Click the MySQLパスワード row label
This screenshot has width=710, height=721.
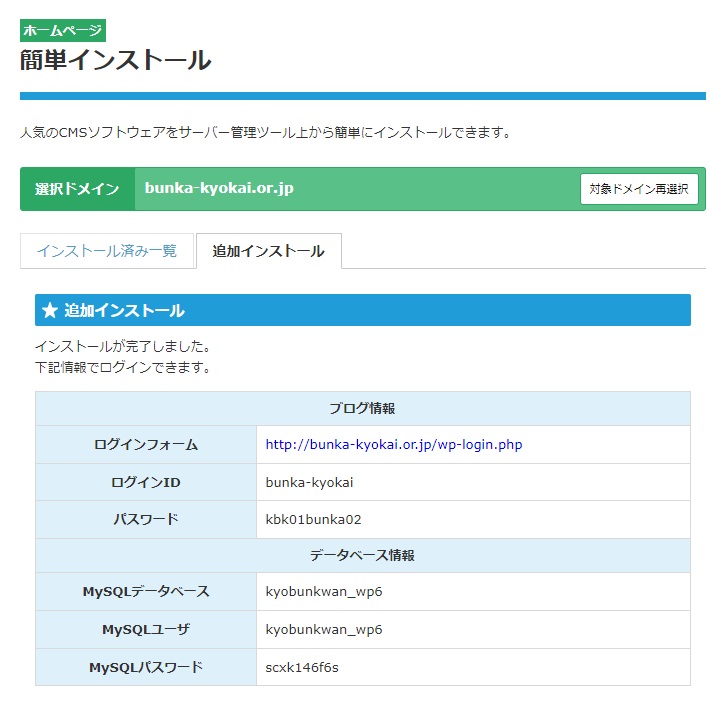click(146, 667)
